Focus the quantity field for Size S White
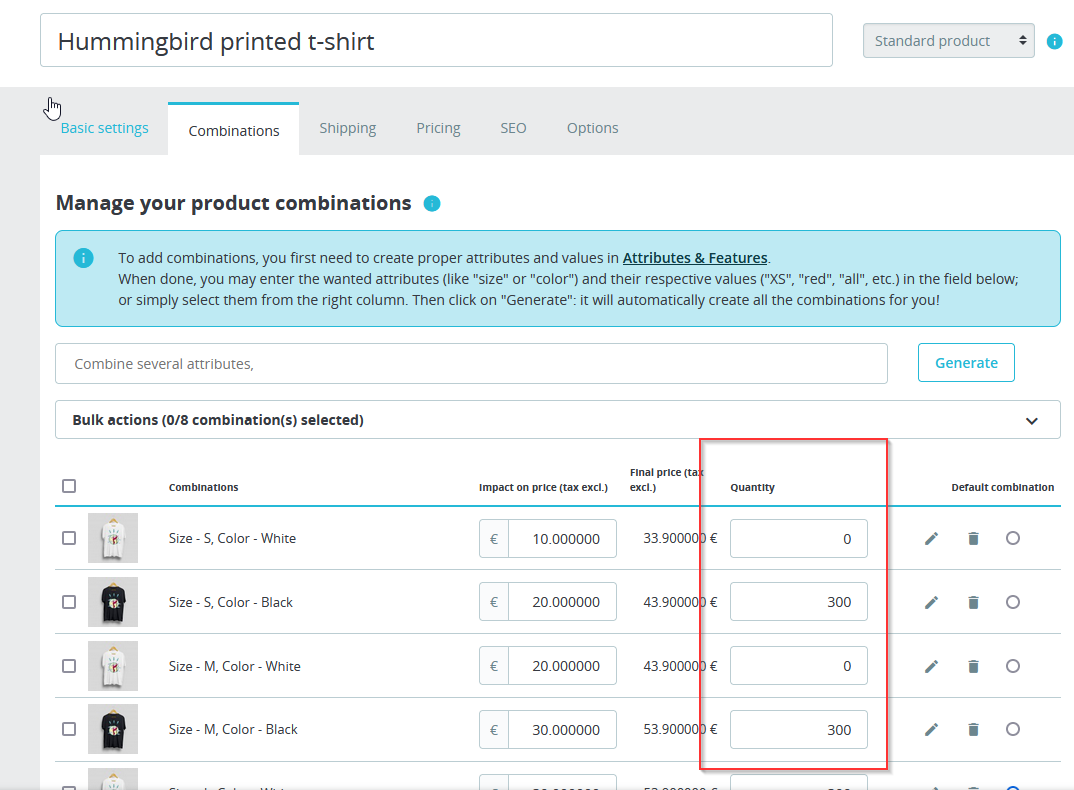Viewport: 1074px width, 790px height. click(798, 539)
